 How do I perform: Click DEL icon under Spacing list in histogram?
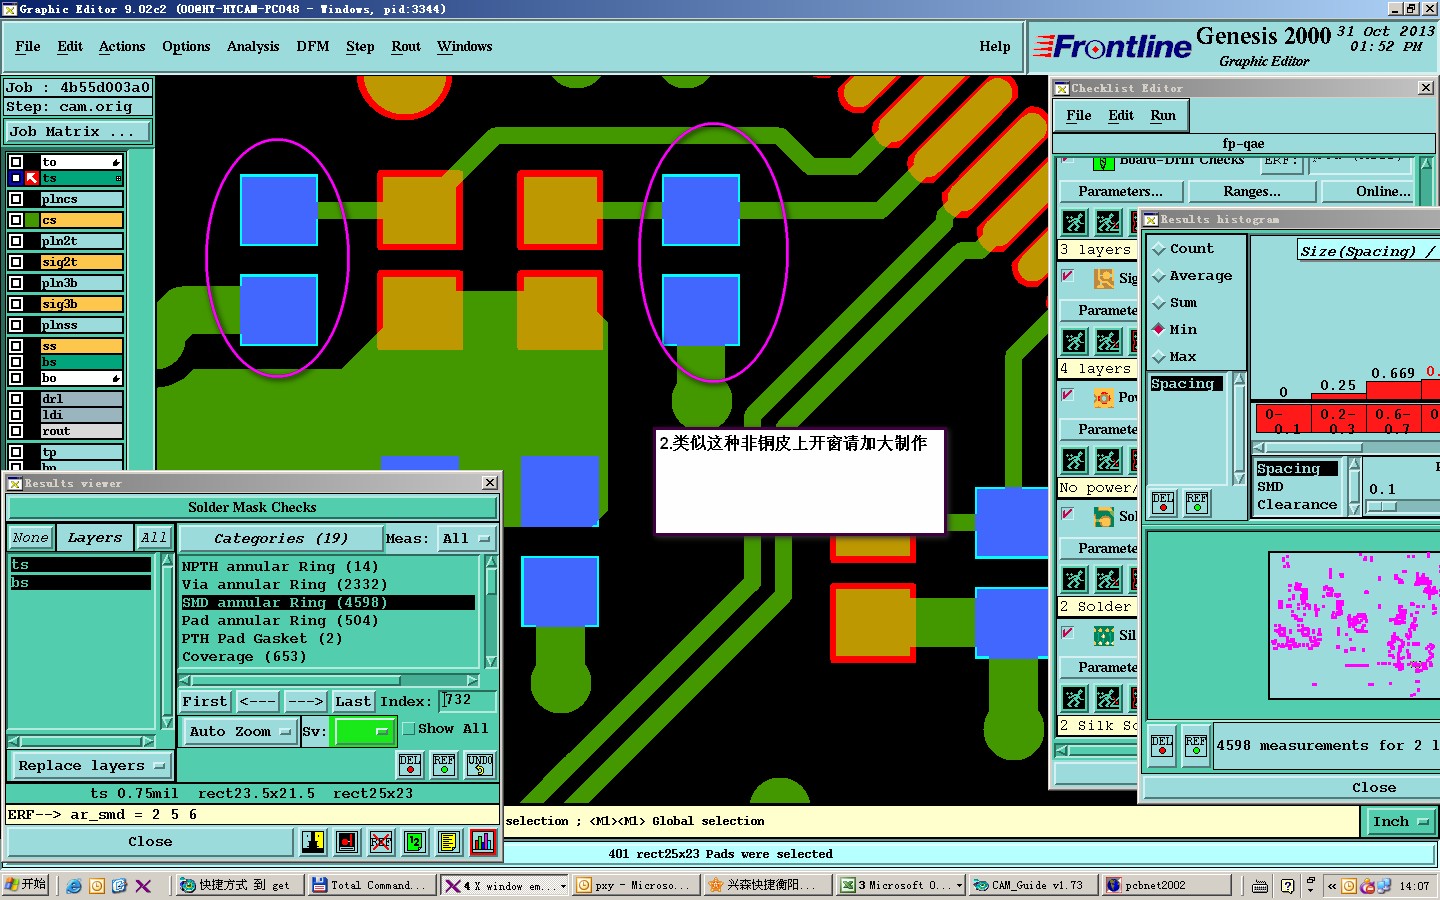(x=1163, y=502)
